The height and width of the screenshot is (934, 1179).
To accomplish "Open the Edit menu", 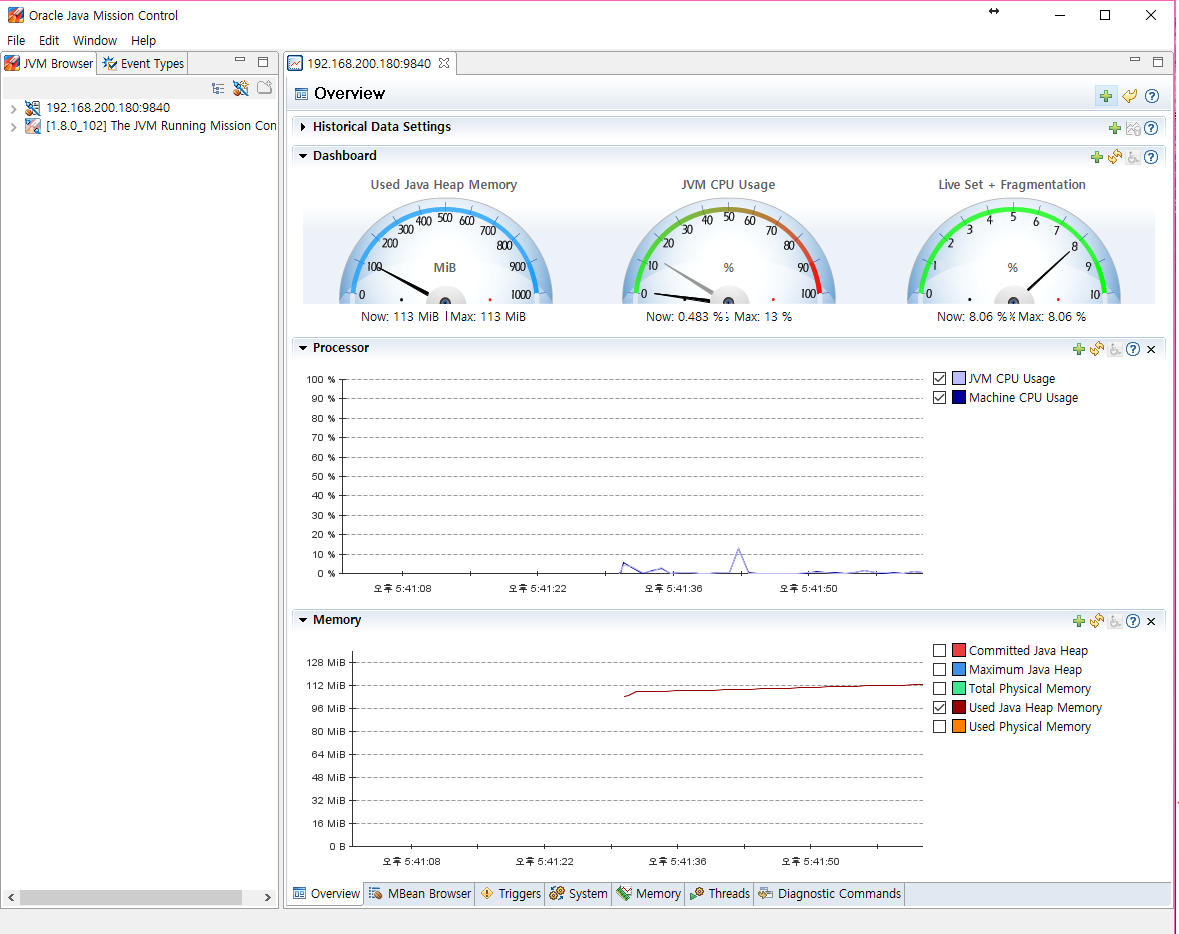I will 49,41.
